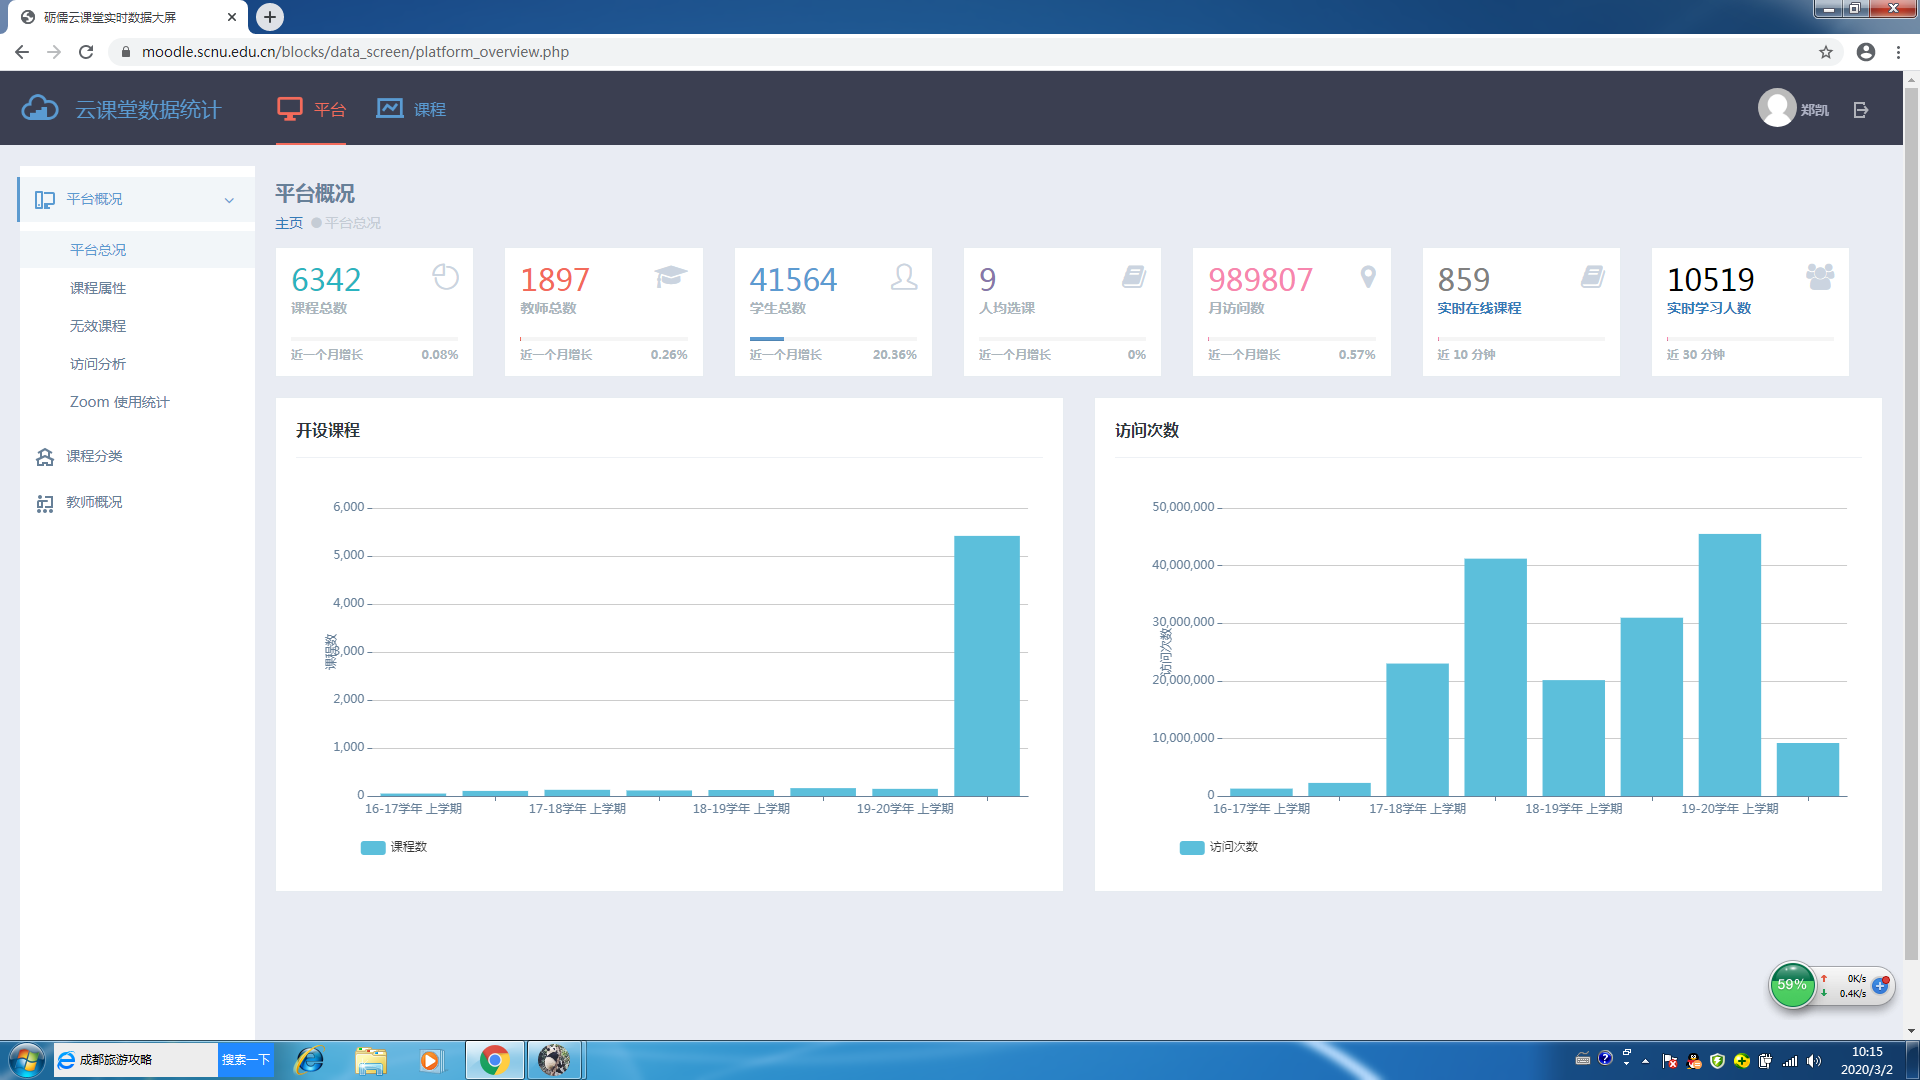Collapse the 平台概况 sidebar section

229,200
